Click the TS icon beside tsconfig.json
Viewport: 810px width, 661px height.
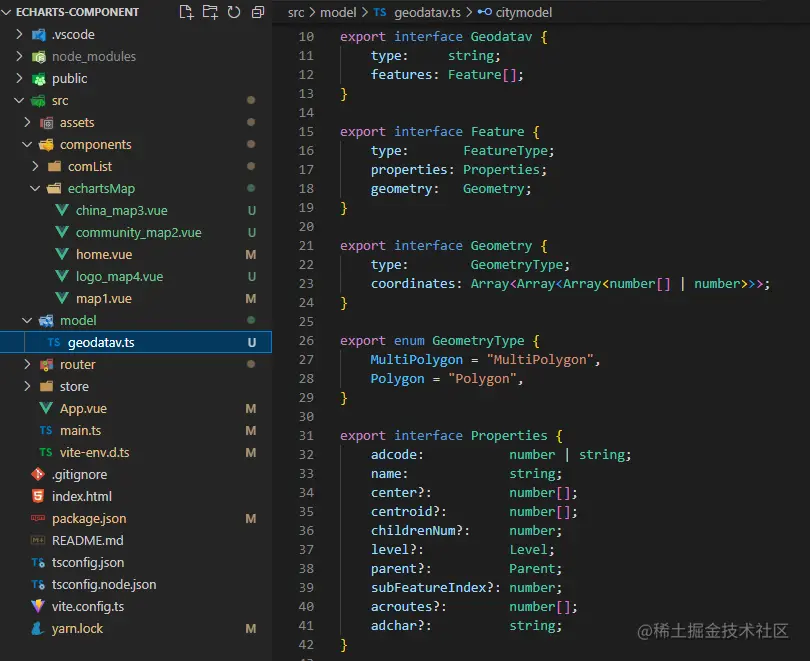[x=38, y=562]
